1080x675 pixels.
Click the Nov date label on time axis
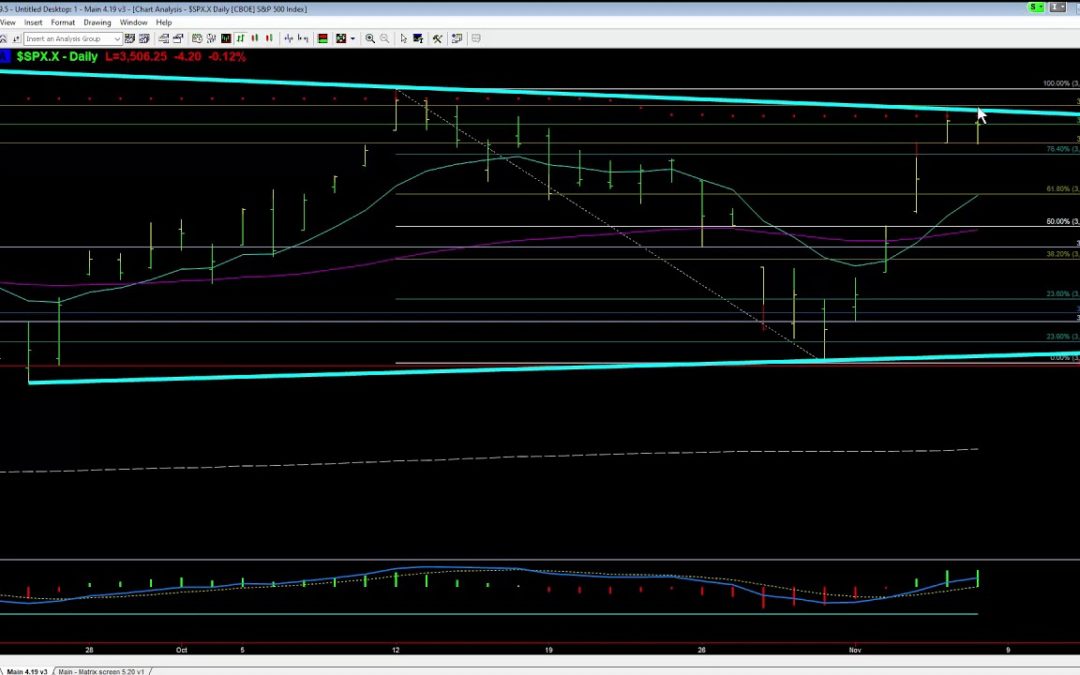855,650
